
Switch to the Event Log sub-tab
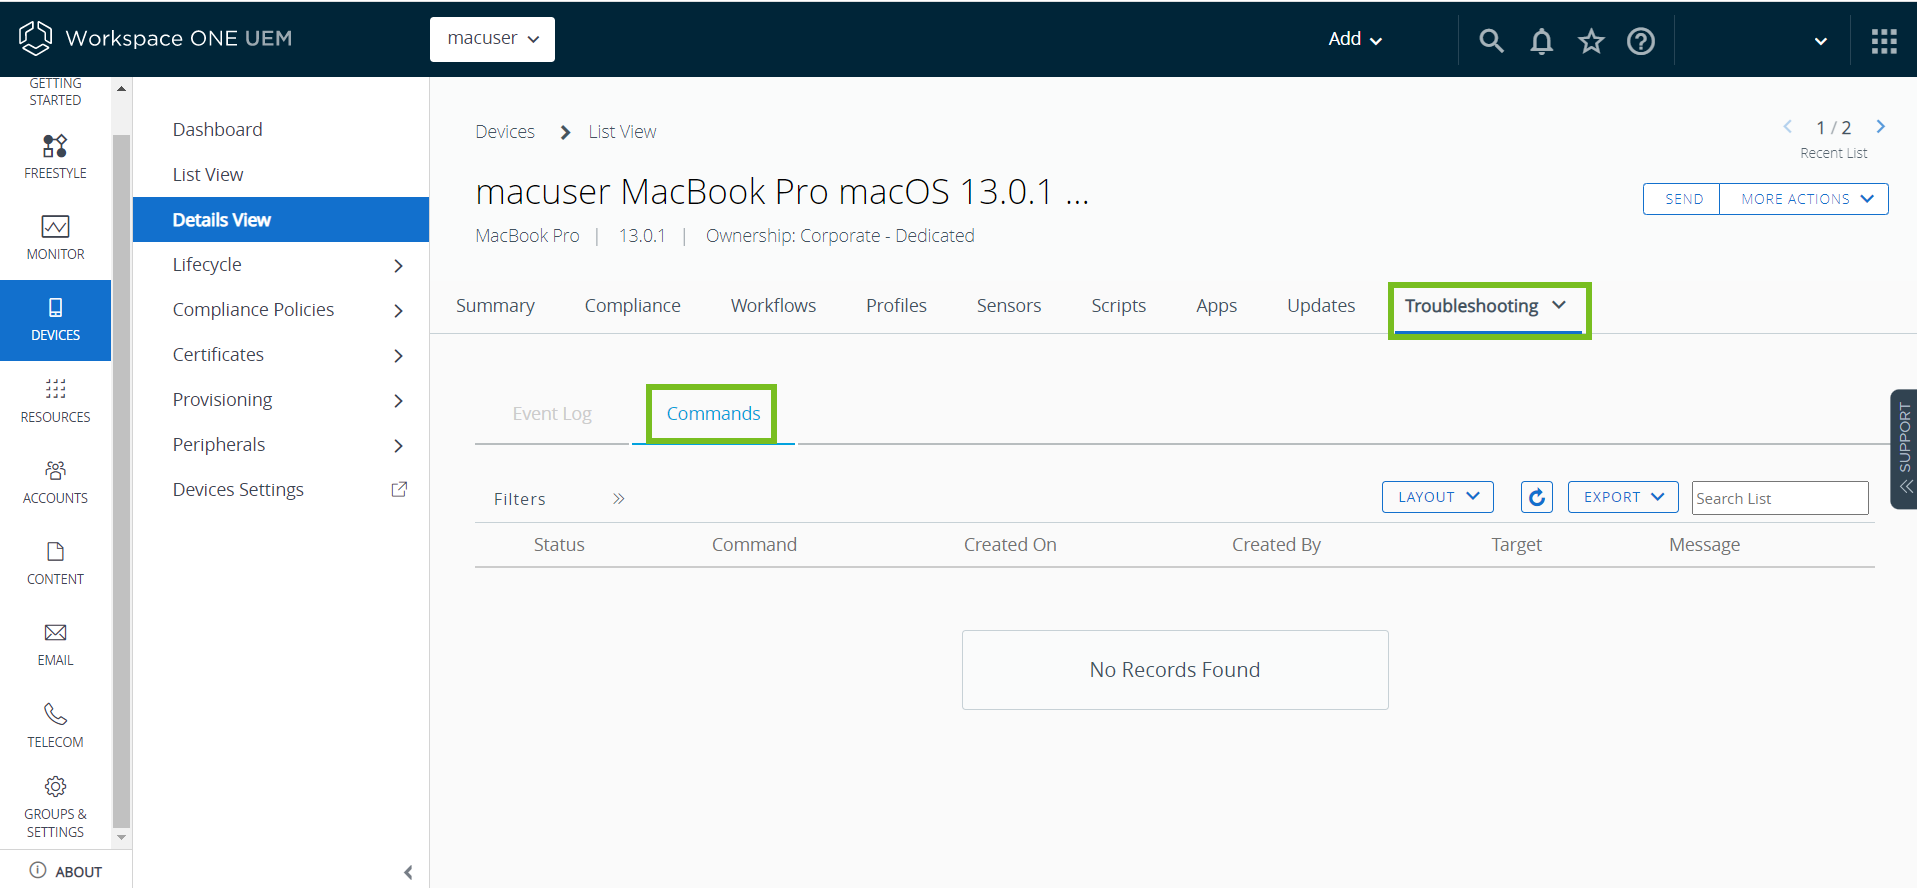tap(552, 414)
